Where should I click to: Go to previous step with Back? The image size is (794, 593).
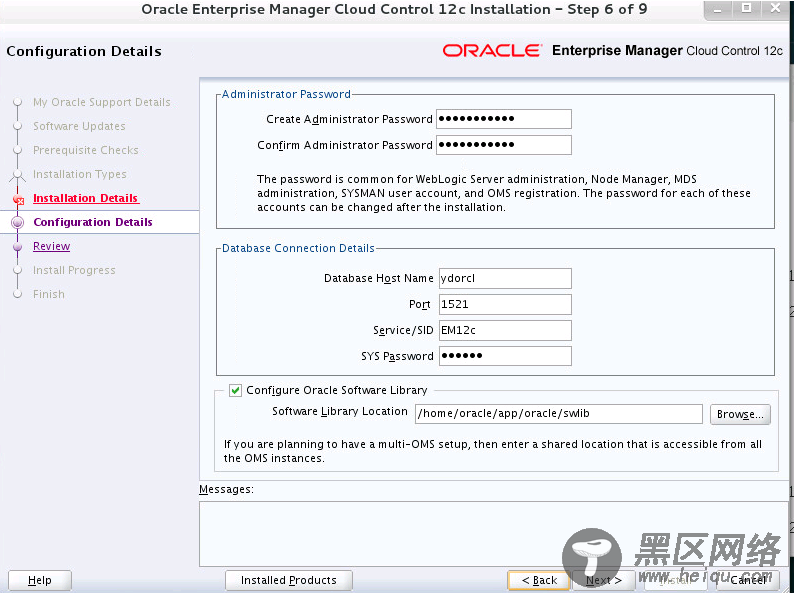[539, 580]
